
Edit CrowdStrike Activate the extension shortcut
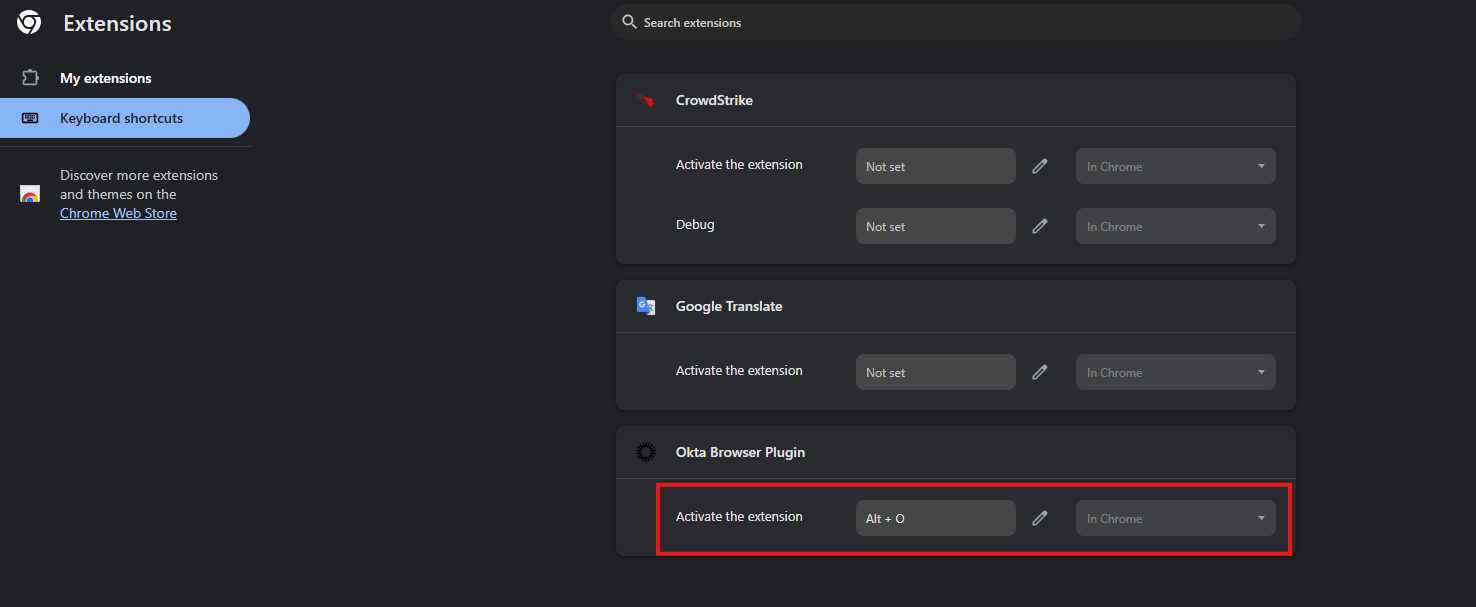click(1040, 166)
